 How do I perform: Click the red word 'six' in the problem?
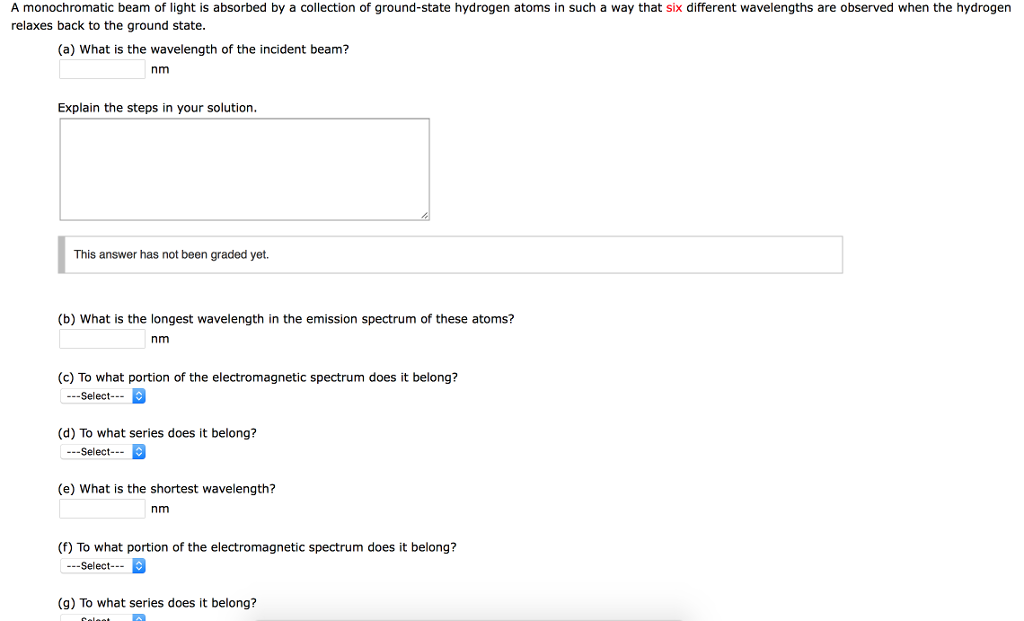point(674,7)
